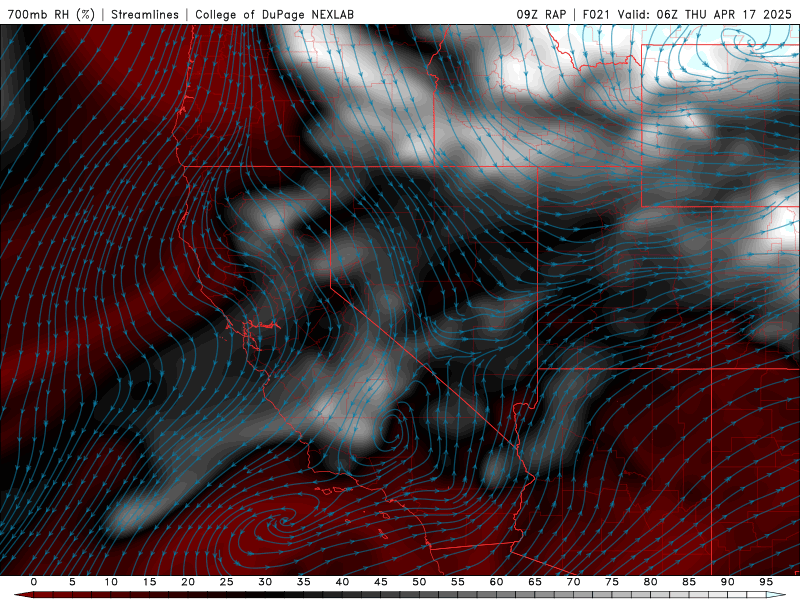Click the 80 tick label on the colorbar

[x=650, y=582]
